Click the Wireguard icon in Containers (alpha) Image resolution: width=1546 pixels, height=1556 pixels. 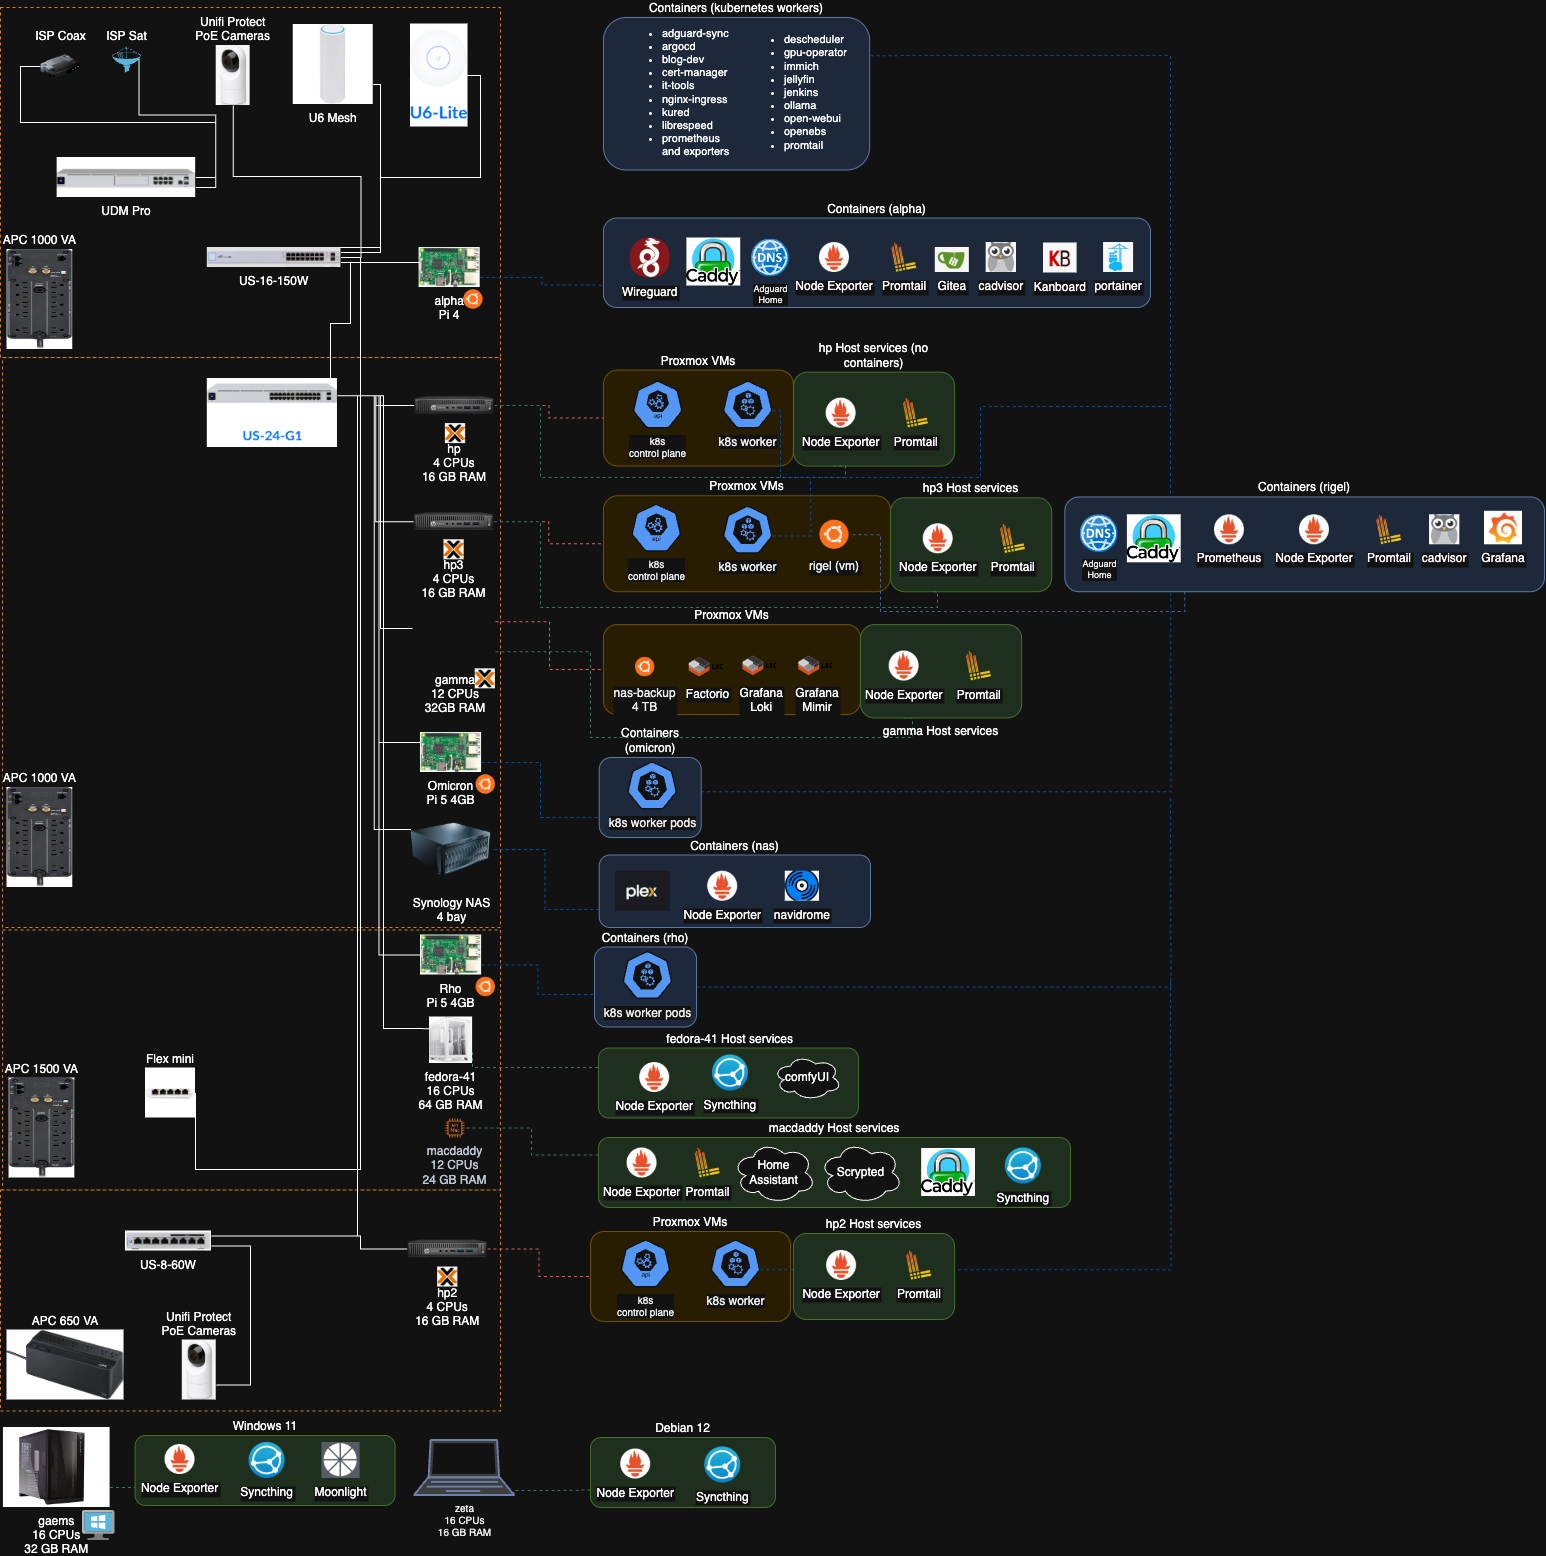[649, 258]
